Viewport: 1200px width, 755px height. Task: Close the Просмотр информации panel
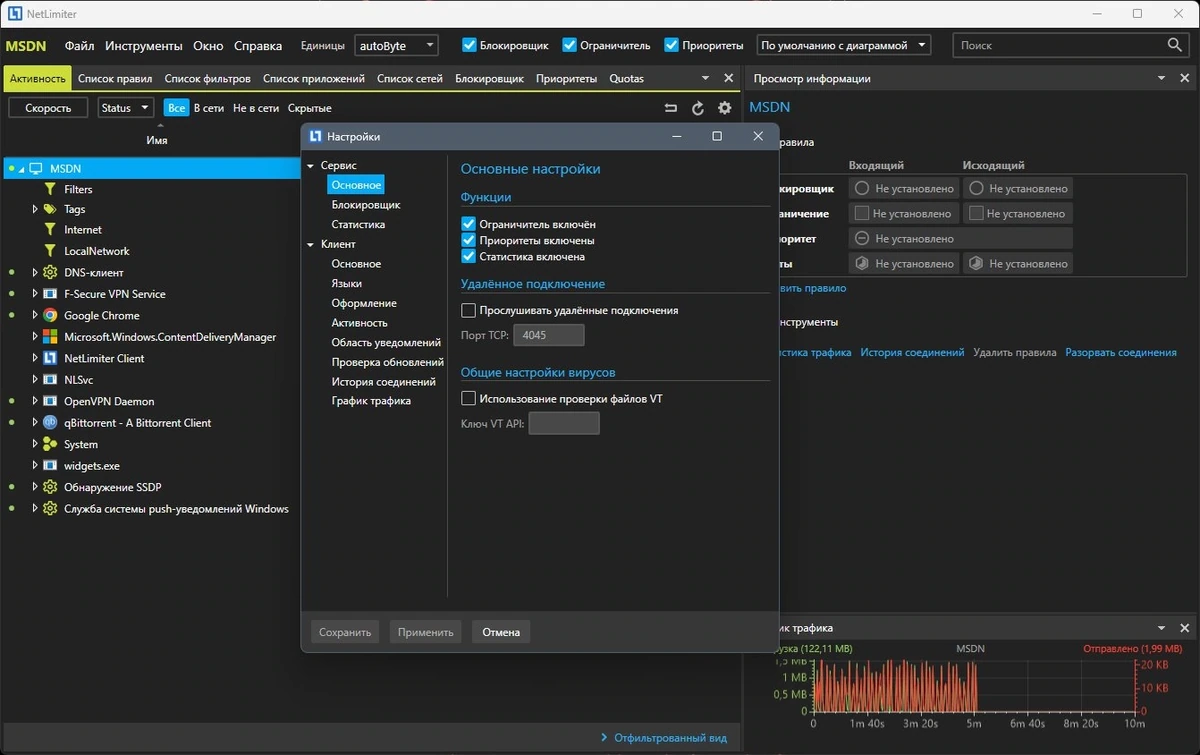click(1185, 78)
